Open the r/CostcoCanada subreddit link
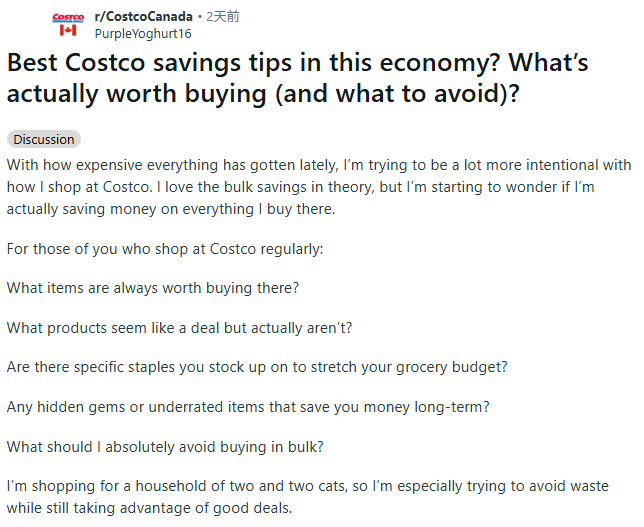 pos(142,17)
